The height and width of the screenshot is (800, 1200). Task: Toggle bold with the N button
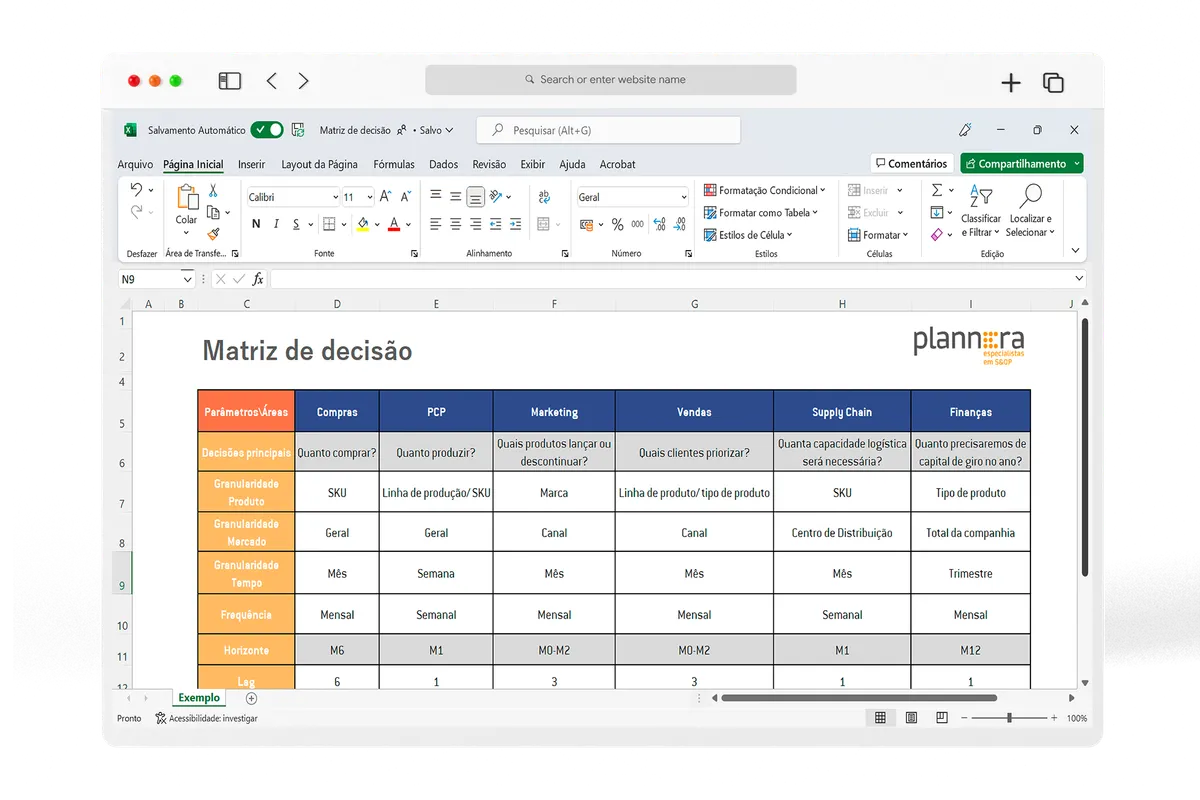point(256,224)
